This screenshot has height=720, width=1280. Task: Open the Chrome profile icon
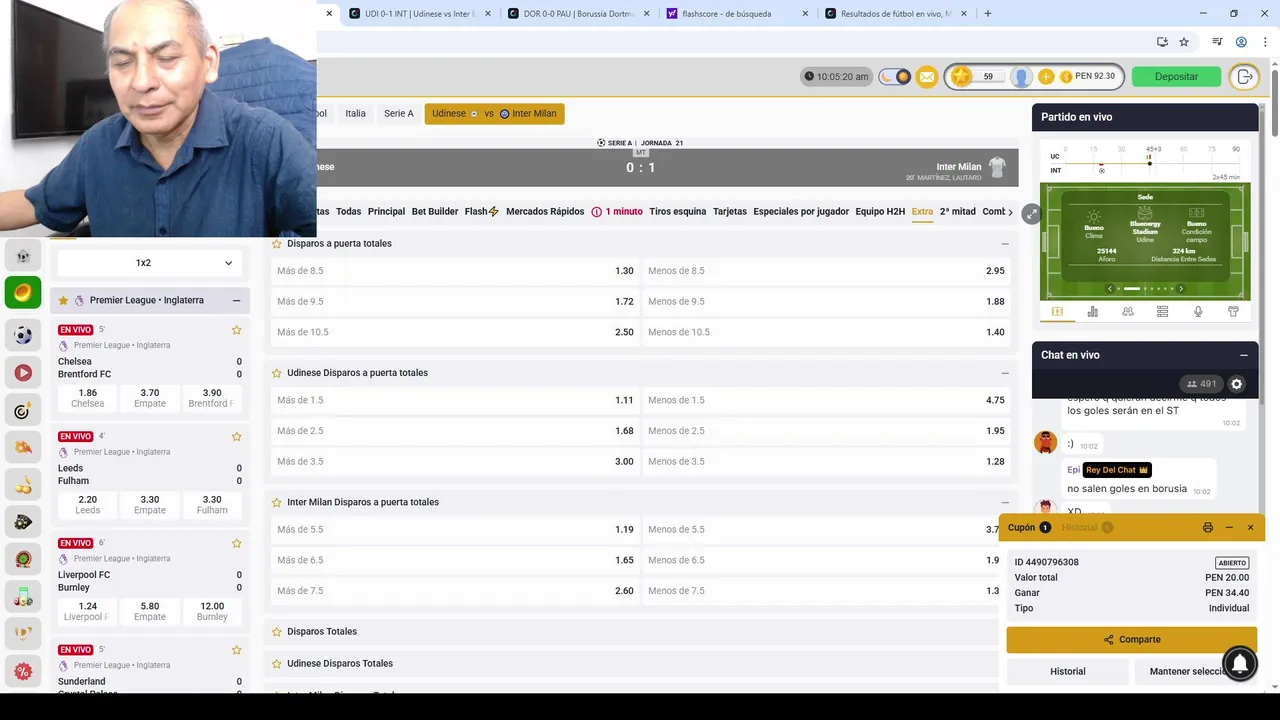[x=1241, y=42]
